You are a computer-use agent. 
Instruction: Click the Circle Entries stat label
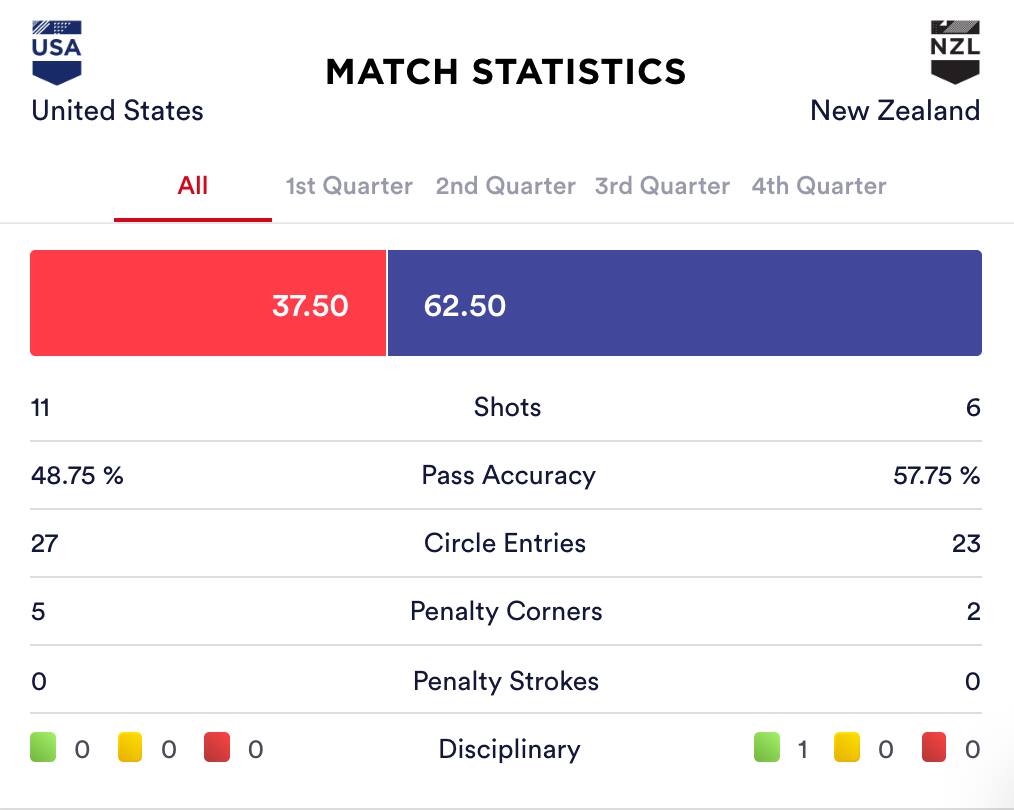pyautogui.click(x=505, y=544)
